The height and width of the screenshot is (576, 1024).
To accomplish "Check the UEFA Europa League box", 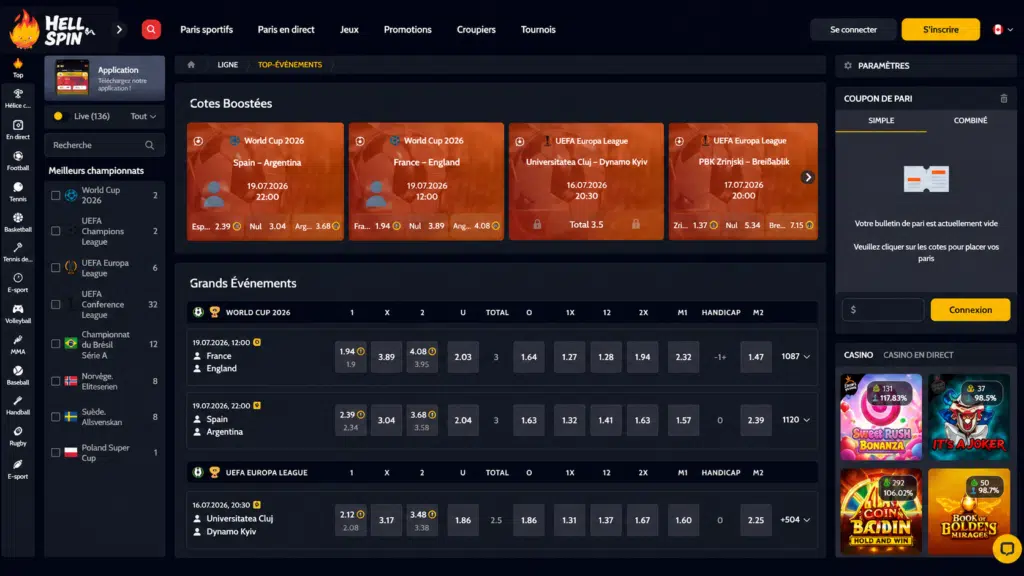I will (56, 268).
